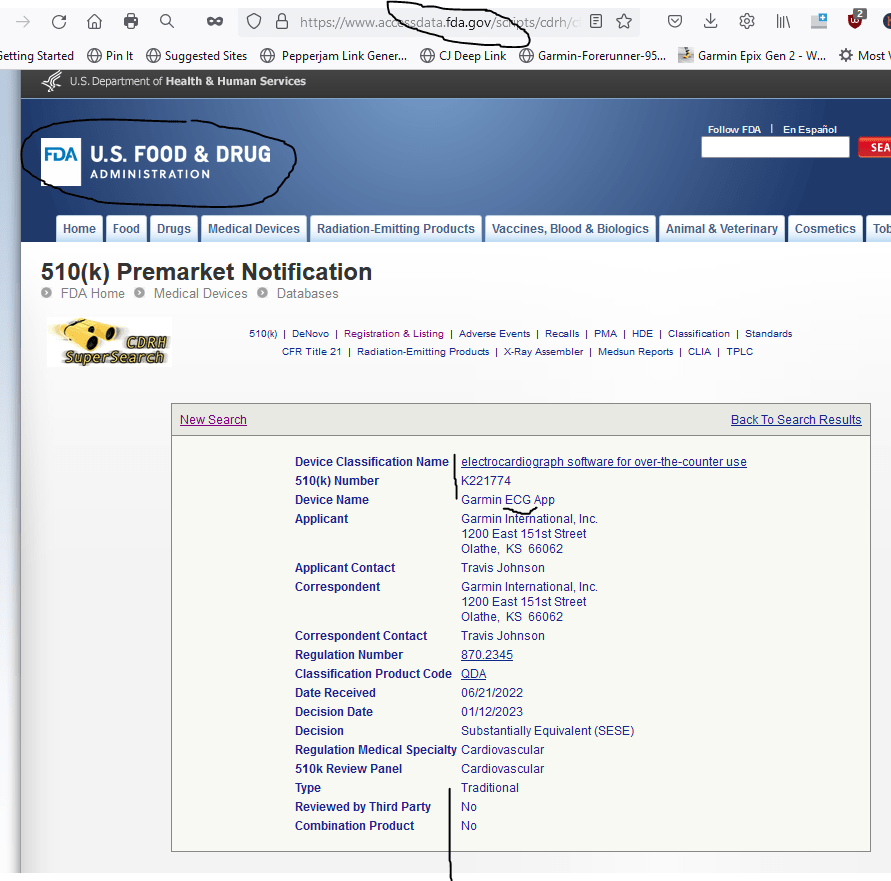The height and width of the screenshot is (881, 891).
Task: Open the Vaccines, Blood & Biologics tab
Action: click(x=570, y=229)
